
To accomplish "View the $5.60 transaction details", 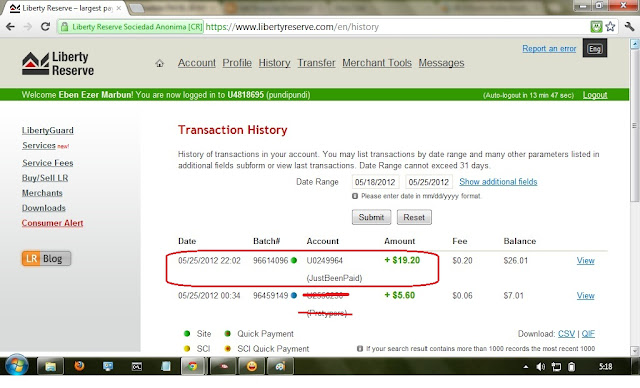I will click(585, 296).
